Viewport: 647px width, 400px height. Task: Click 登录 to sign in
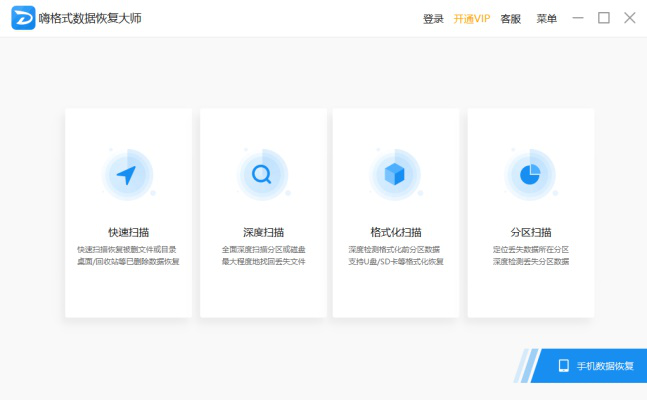tap(433, 19)
